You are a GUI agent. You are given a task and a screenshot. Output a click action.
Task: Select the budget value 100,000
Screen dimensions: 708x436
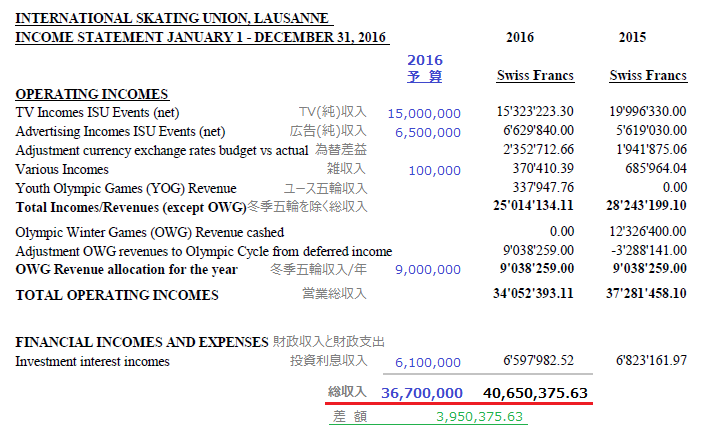point(435,171)
